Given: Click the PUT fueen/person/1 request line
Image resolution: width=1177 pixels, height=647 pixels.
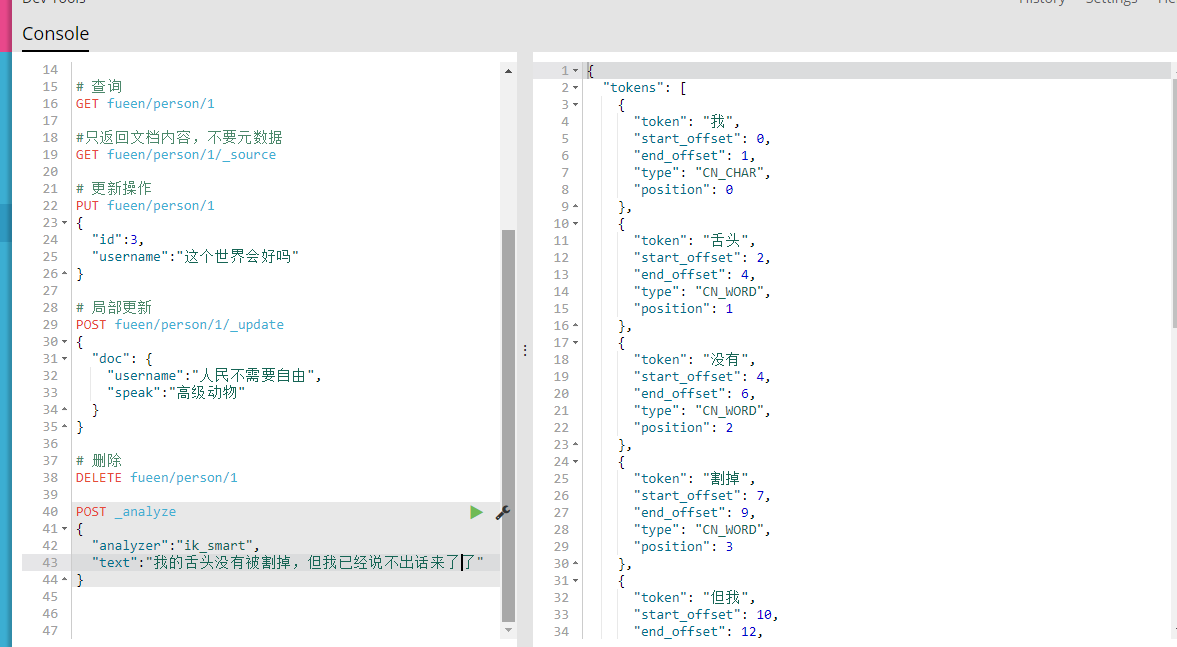Looking at the screenshot, I should 145,206.
